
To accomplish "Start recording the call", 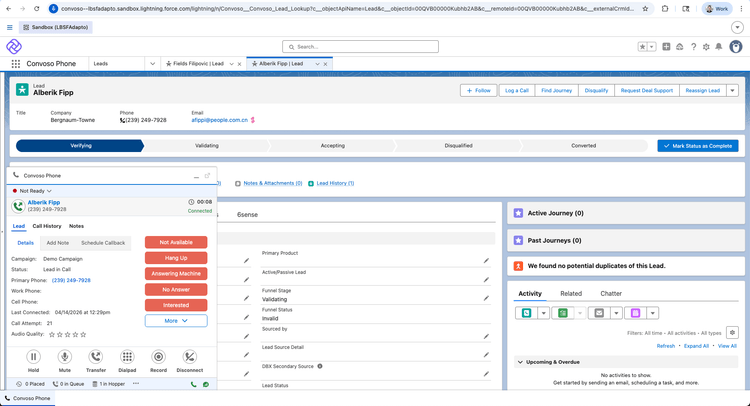I will tap(158, 357).
